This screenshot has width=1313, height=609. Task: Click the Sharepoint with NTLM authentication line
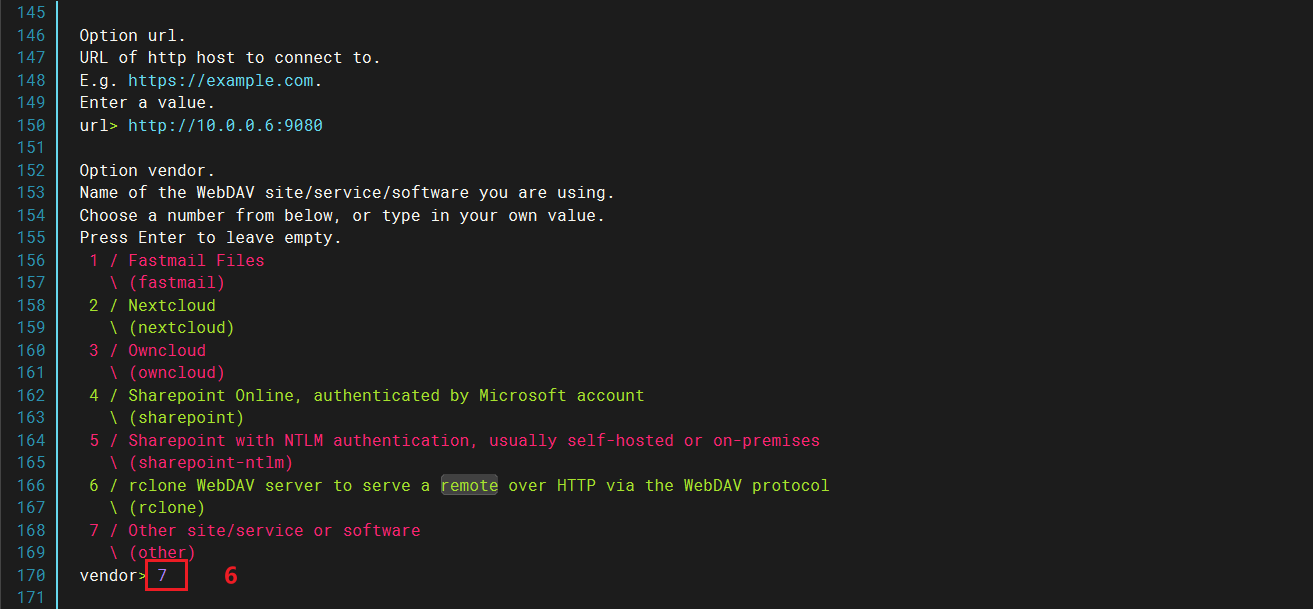click(x=473, y=440)
